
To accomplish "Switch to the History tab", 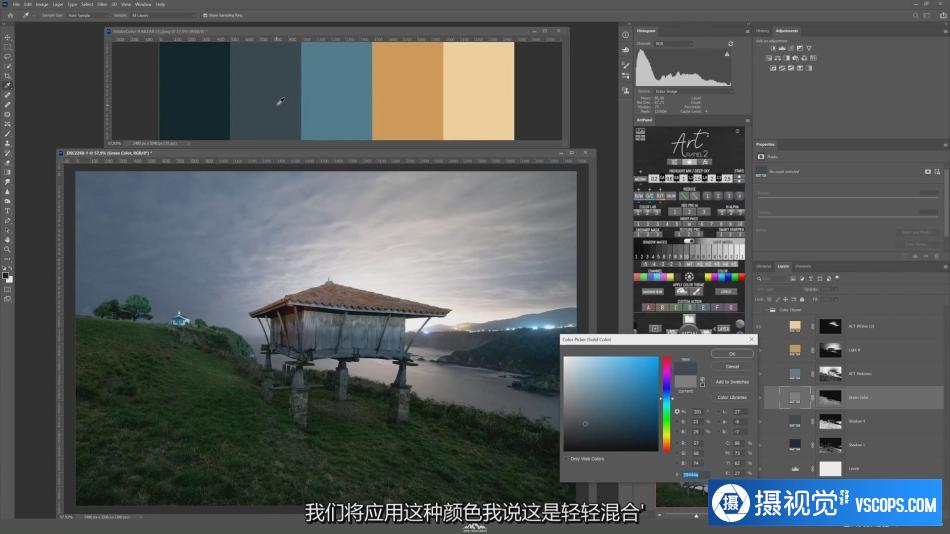I will [x=762, y=31].
